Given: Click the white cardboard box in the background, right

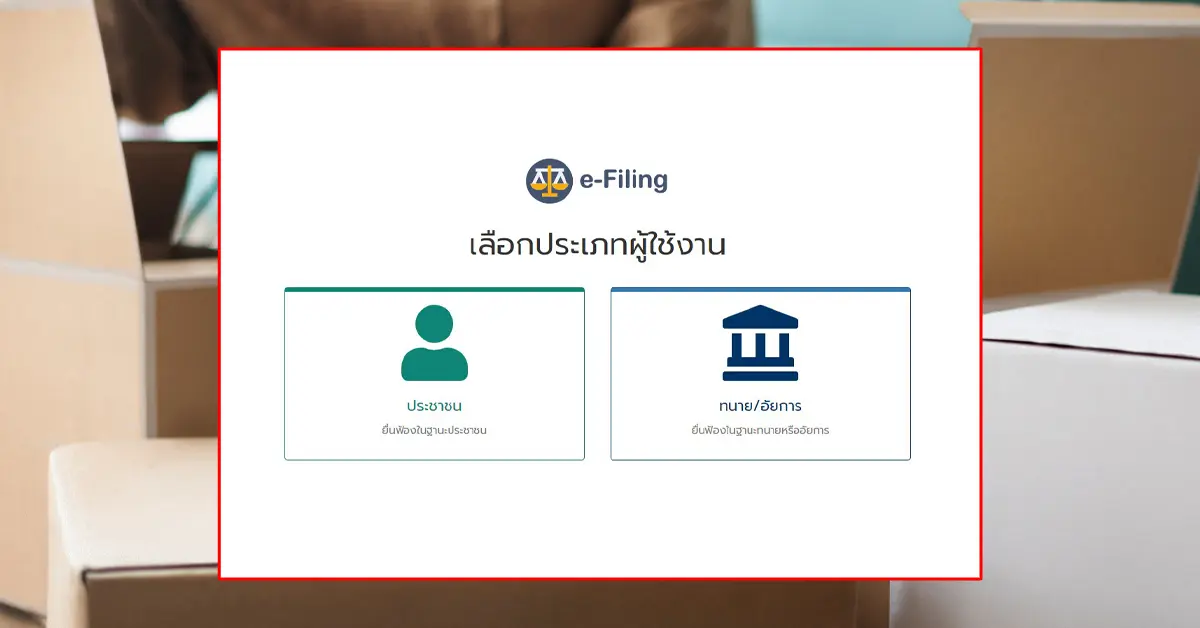Looking at the screenshot, I should pyautogui.click(x=1090, y=450).
